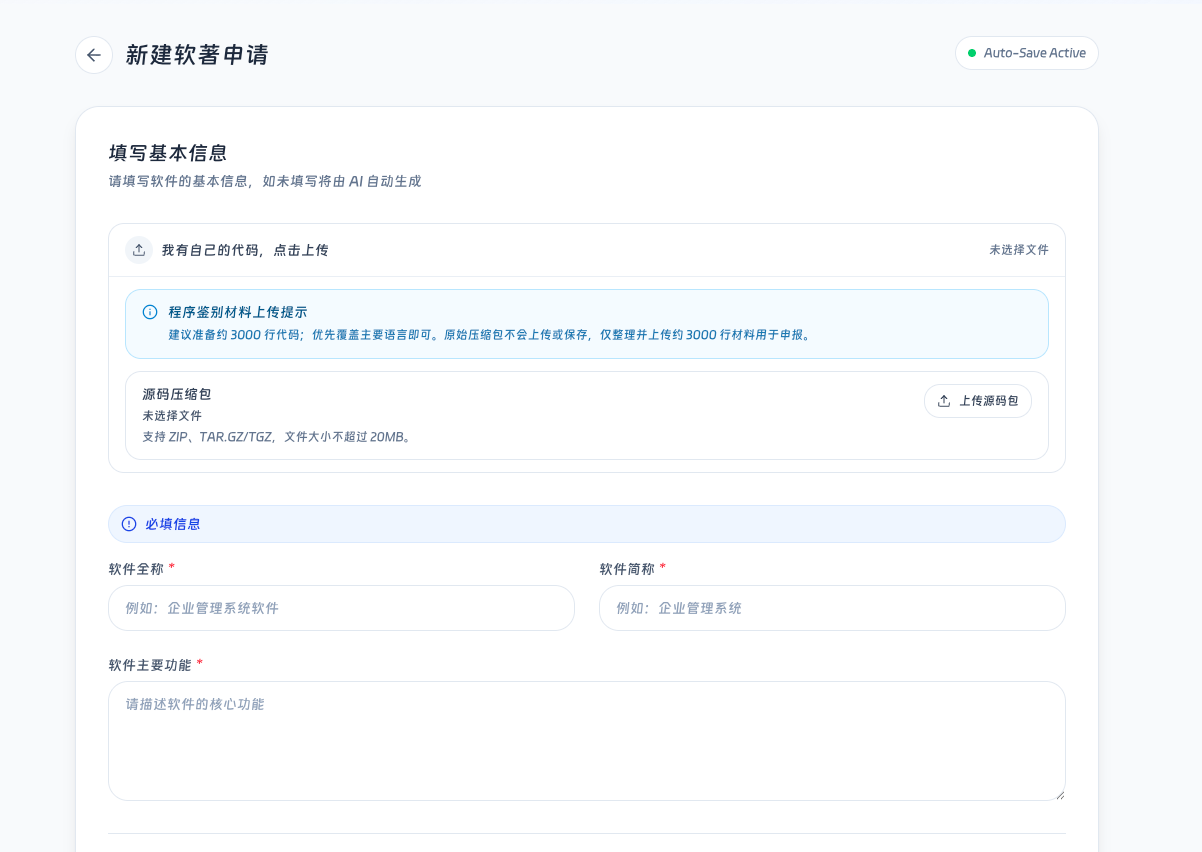This screenshot has width=1202, height=852.
Task: Click the 填写基本信息 section heading
Action: click(x=168, y=153)
